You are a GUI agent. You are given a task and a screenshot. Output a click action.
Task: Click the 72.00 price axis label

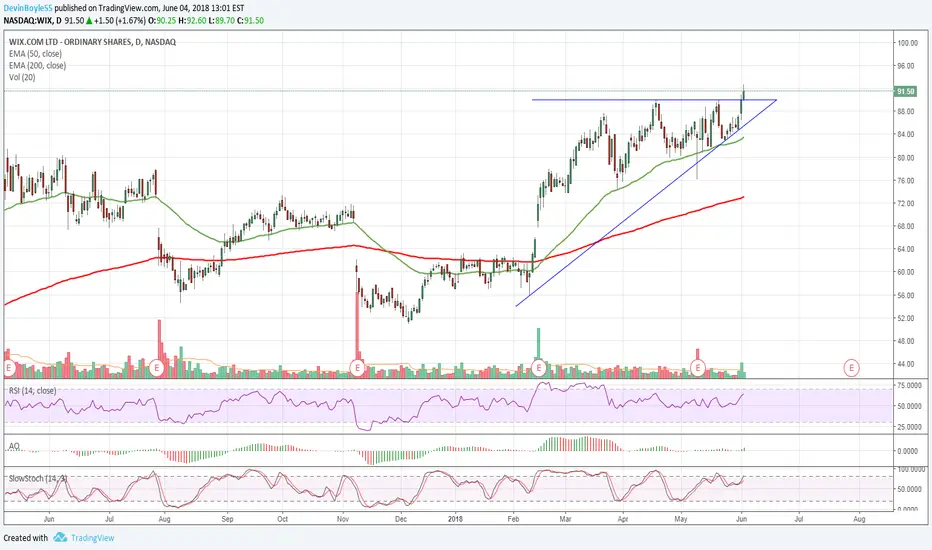coord(906,203)
